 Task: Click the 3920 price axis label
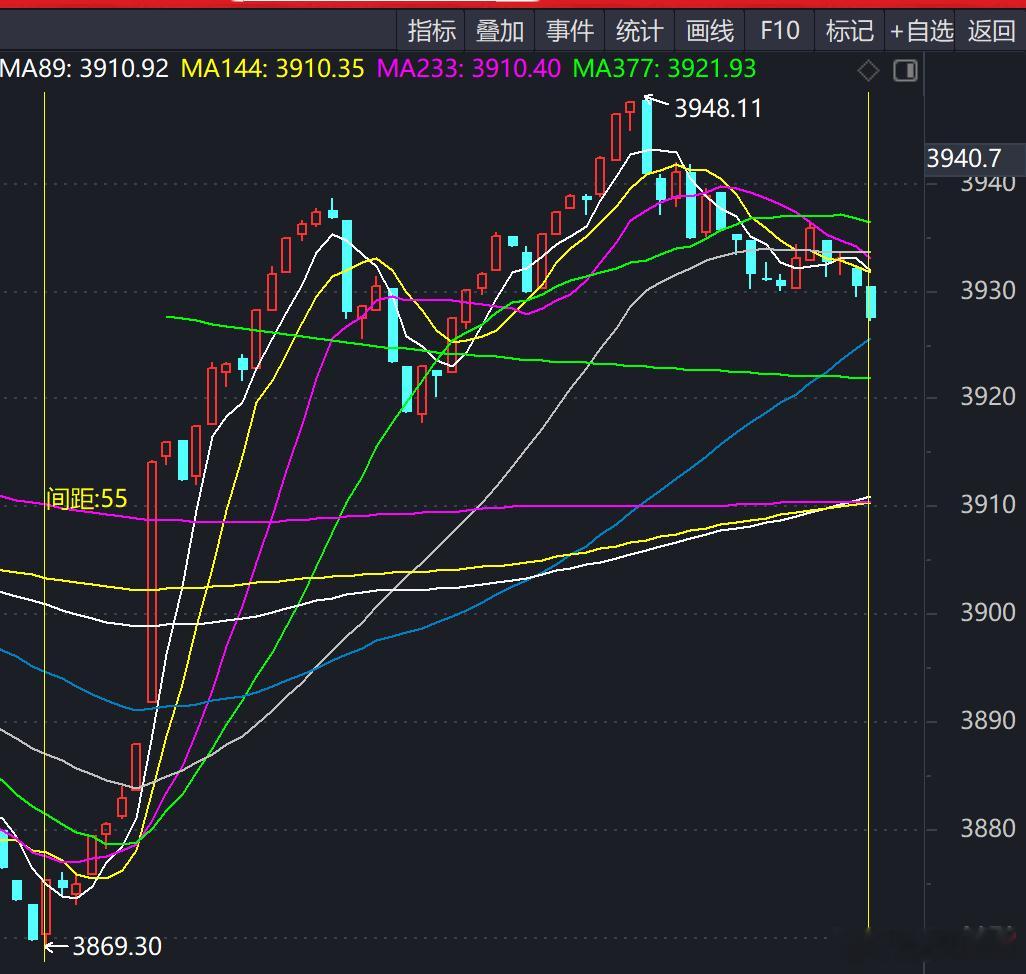pyautogui.click(x=987, y=396)
